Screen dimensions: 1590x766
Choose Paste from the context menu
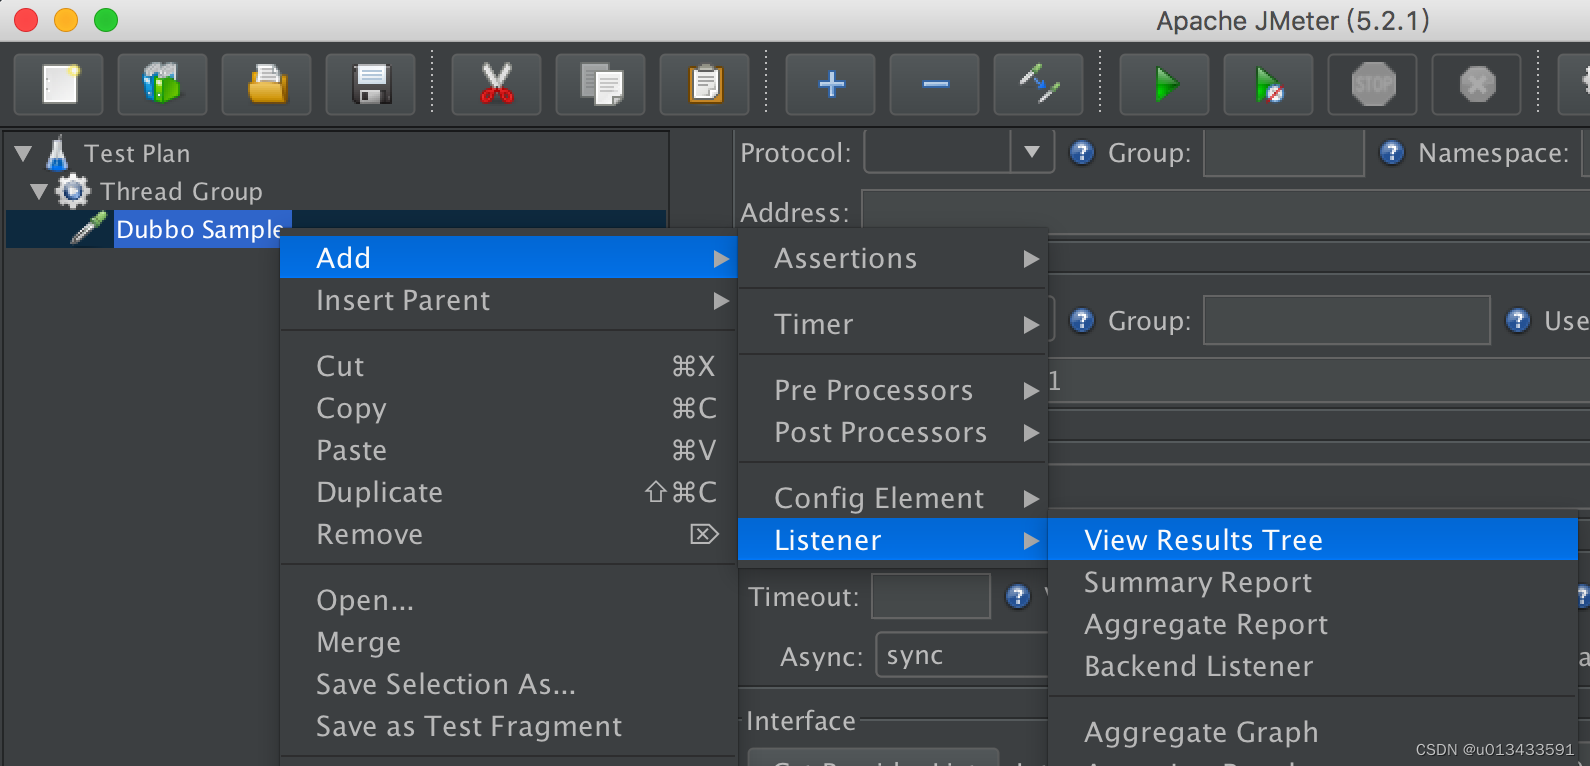(x=509, y=451)
